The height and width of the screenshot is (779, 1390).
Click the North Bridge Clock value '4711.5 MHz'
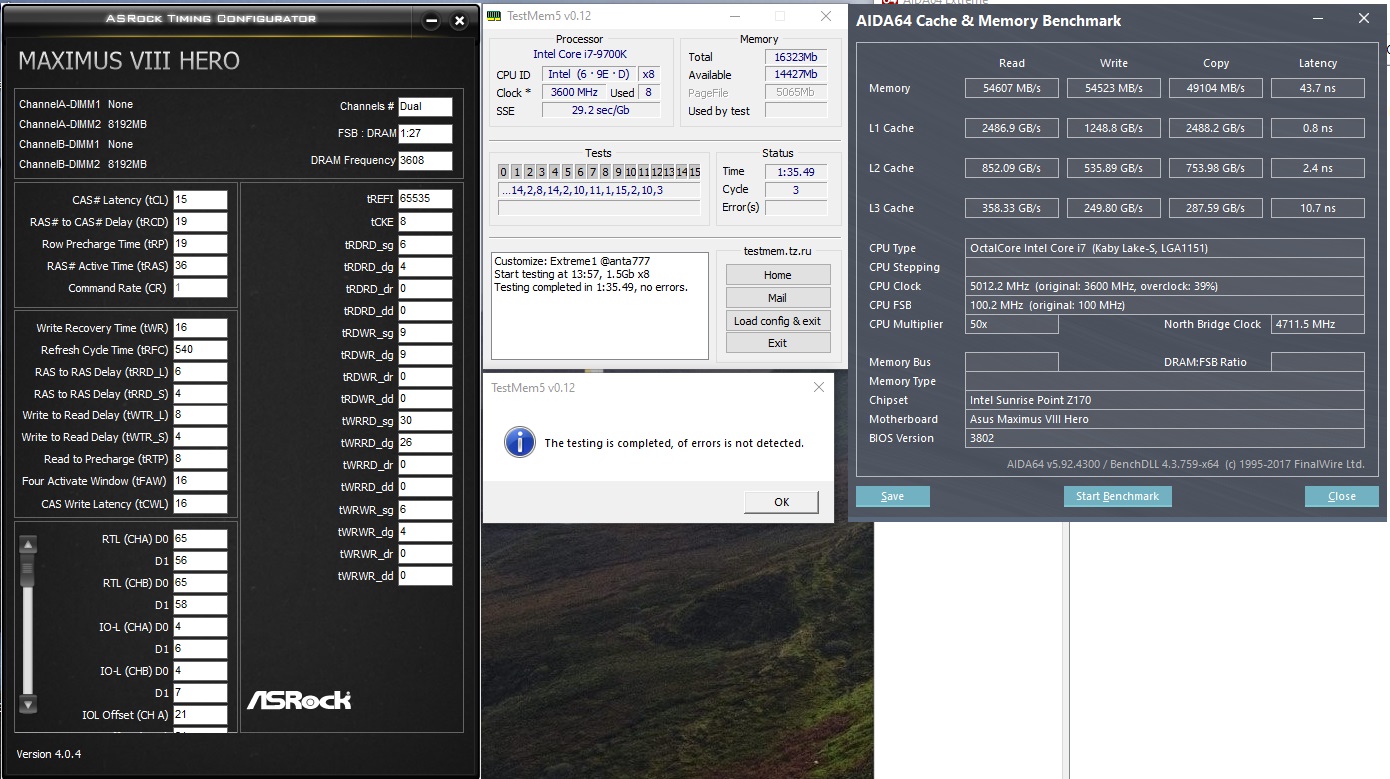(x=1318, y=324)
